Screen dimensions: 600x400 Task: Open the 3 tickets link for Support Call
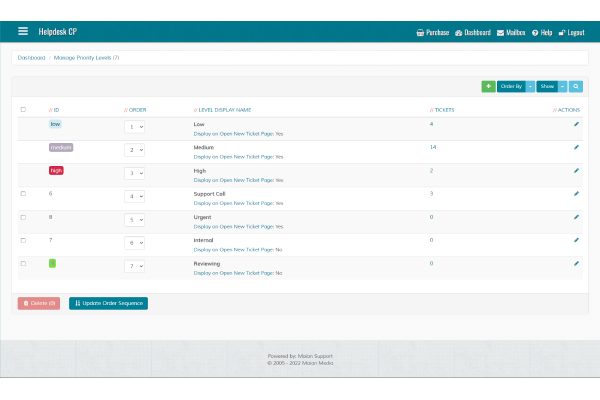point(431,194)
